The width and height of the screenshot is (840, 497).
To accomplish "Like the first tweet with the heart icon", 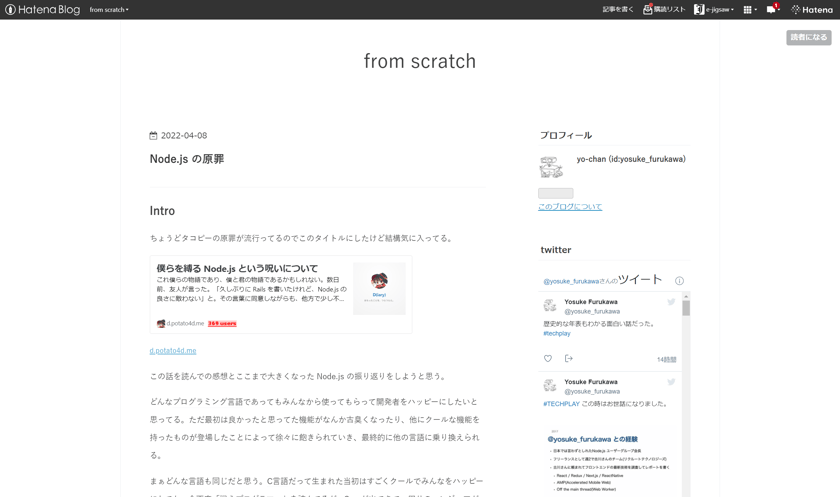I will click(548, 358).
